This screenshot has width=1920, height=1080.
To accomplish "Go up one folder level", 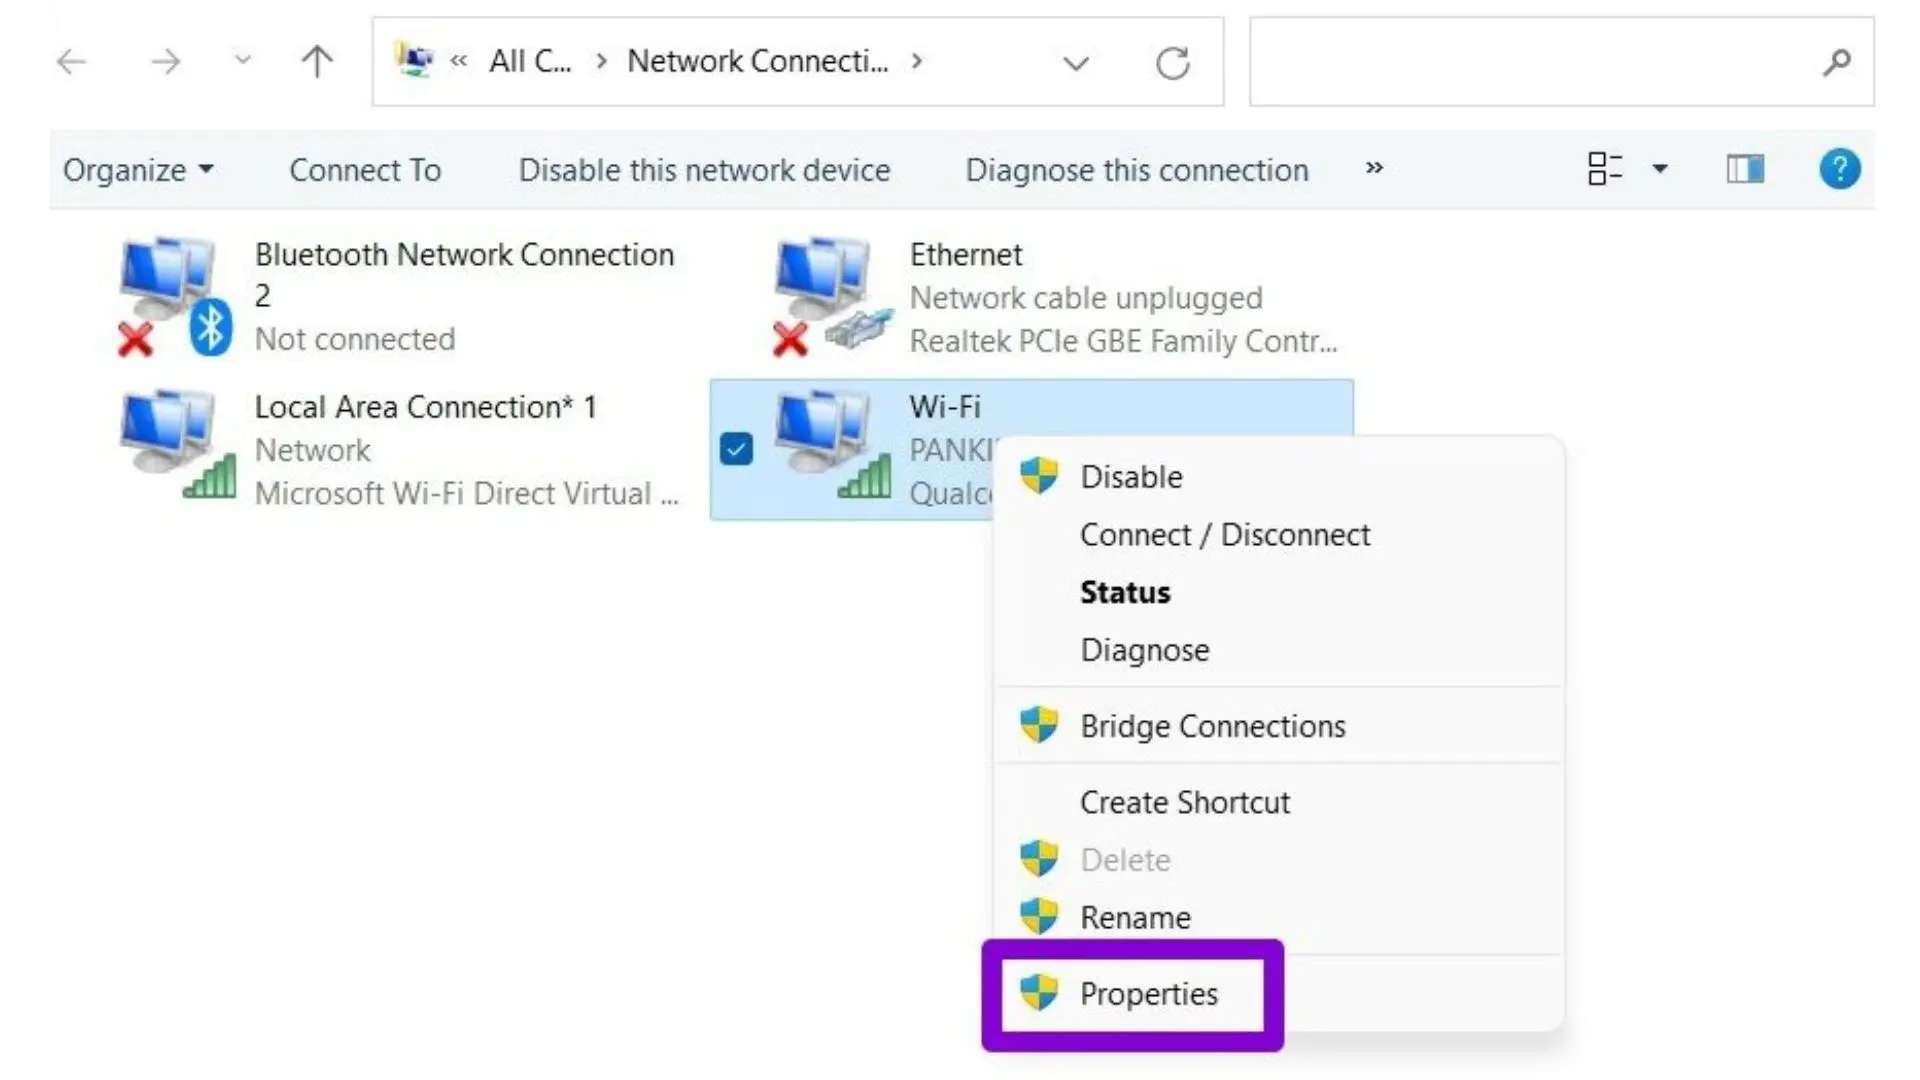I will click(317, 62).
